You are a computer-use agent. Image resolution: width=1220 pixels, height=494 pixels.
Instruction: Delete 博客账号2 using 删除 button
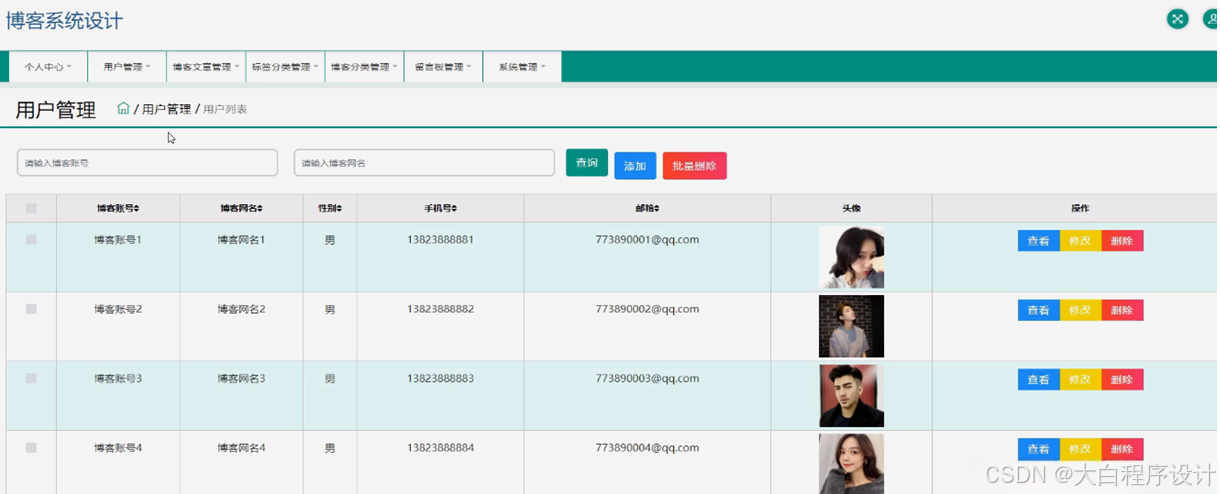1122,310
